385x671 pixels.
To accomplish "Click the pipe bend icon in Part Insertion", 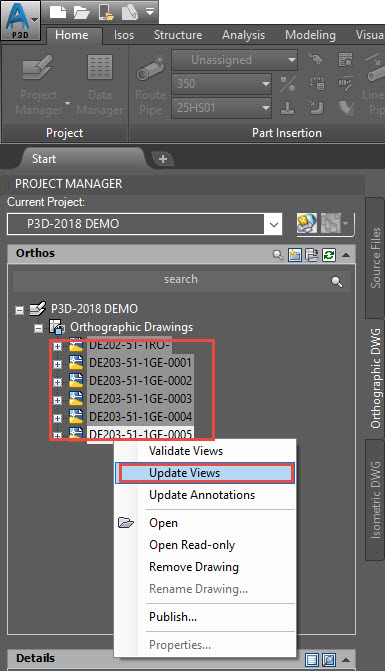I will (x=346, y=107).
